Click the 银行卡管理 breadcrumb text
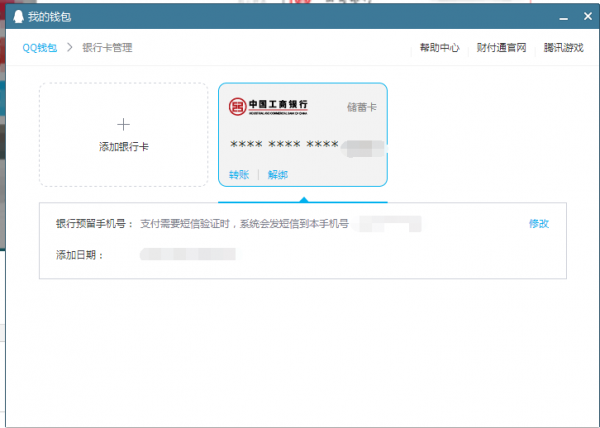The width and height of the screenshot is (600, 428). 107,48
